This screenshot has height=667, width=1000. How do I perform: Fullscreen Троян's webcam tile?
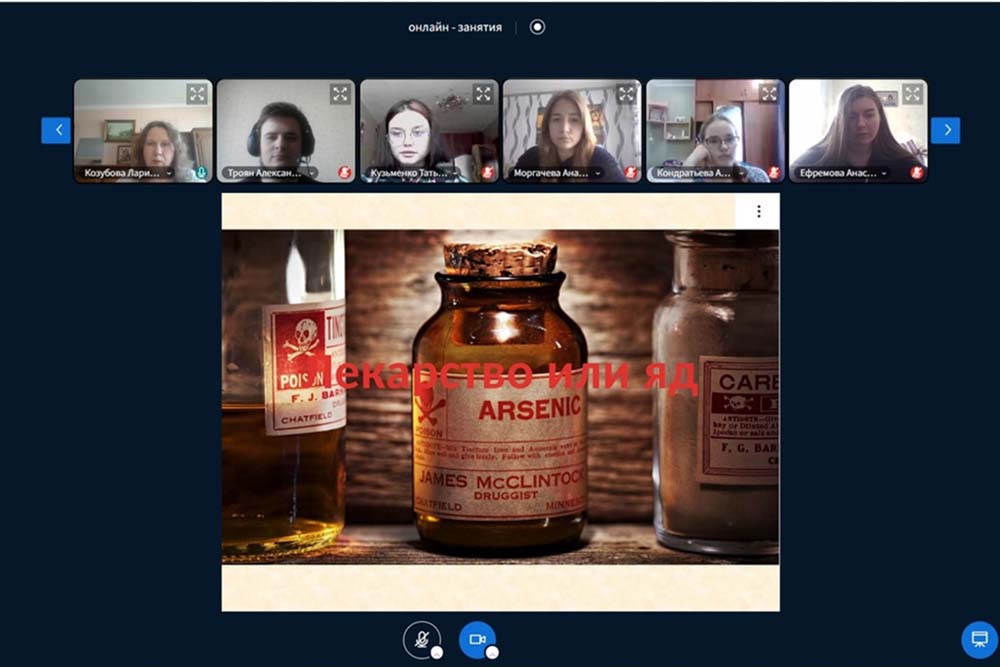340,94
